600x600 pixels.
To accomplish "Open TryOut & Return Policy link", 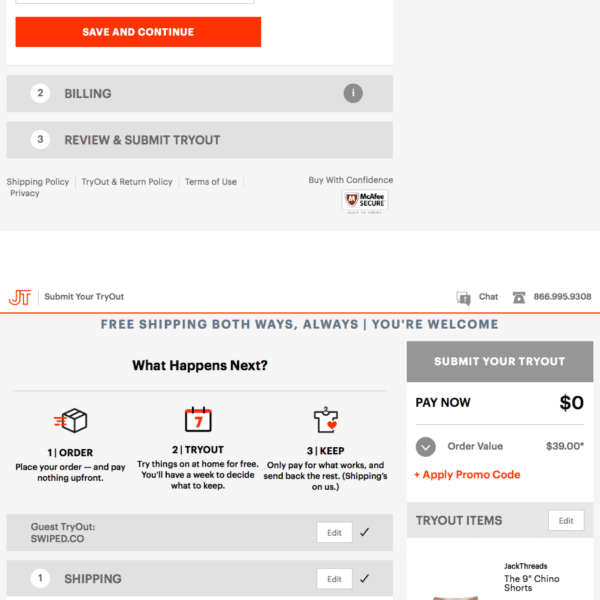I will click(127, 182).
